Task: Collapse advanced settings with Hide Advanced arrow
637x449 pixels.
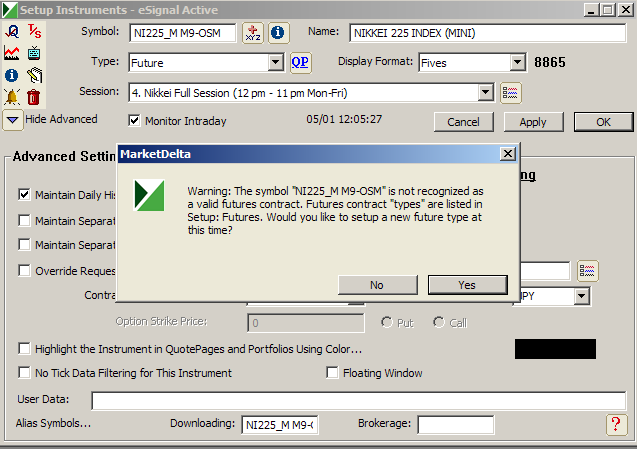Action: coord(13,120)
